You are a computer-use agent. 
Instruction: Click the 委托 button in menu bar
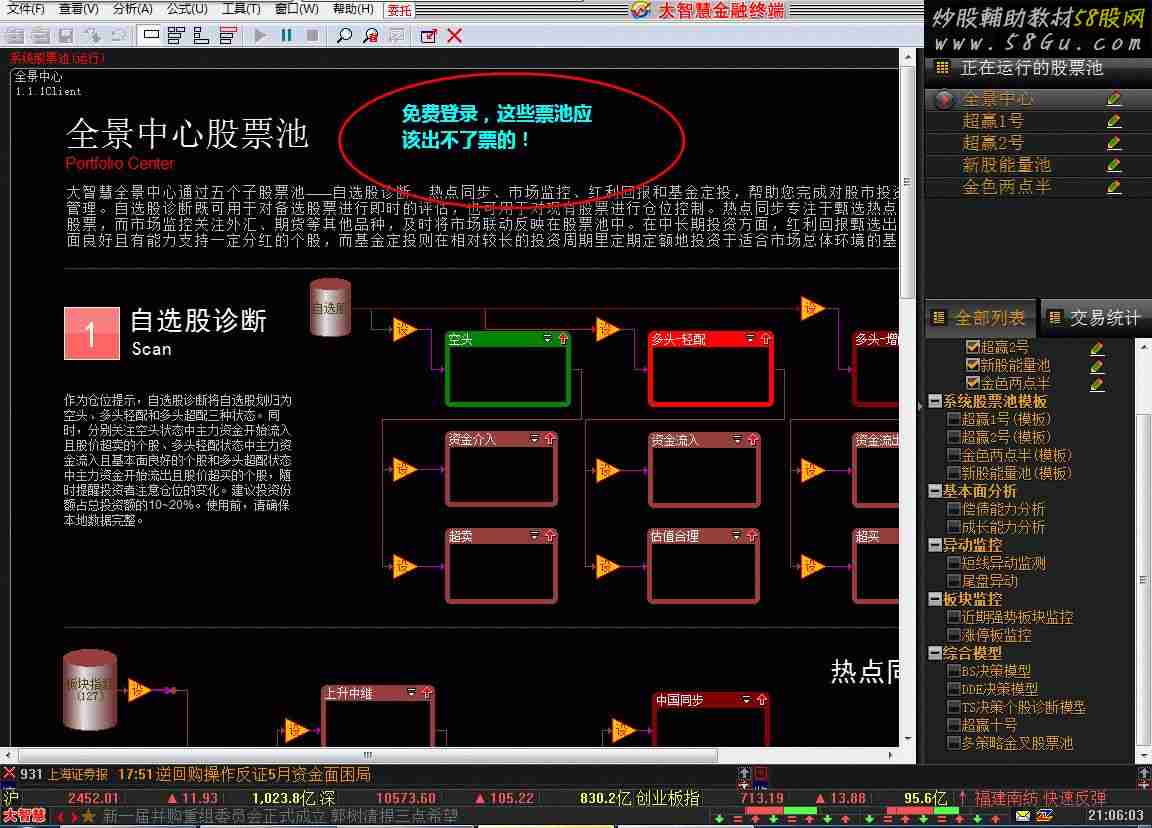click(x=399, y=10)
